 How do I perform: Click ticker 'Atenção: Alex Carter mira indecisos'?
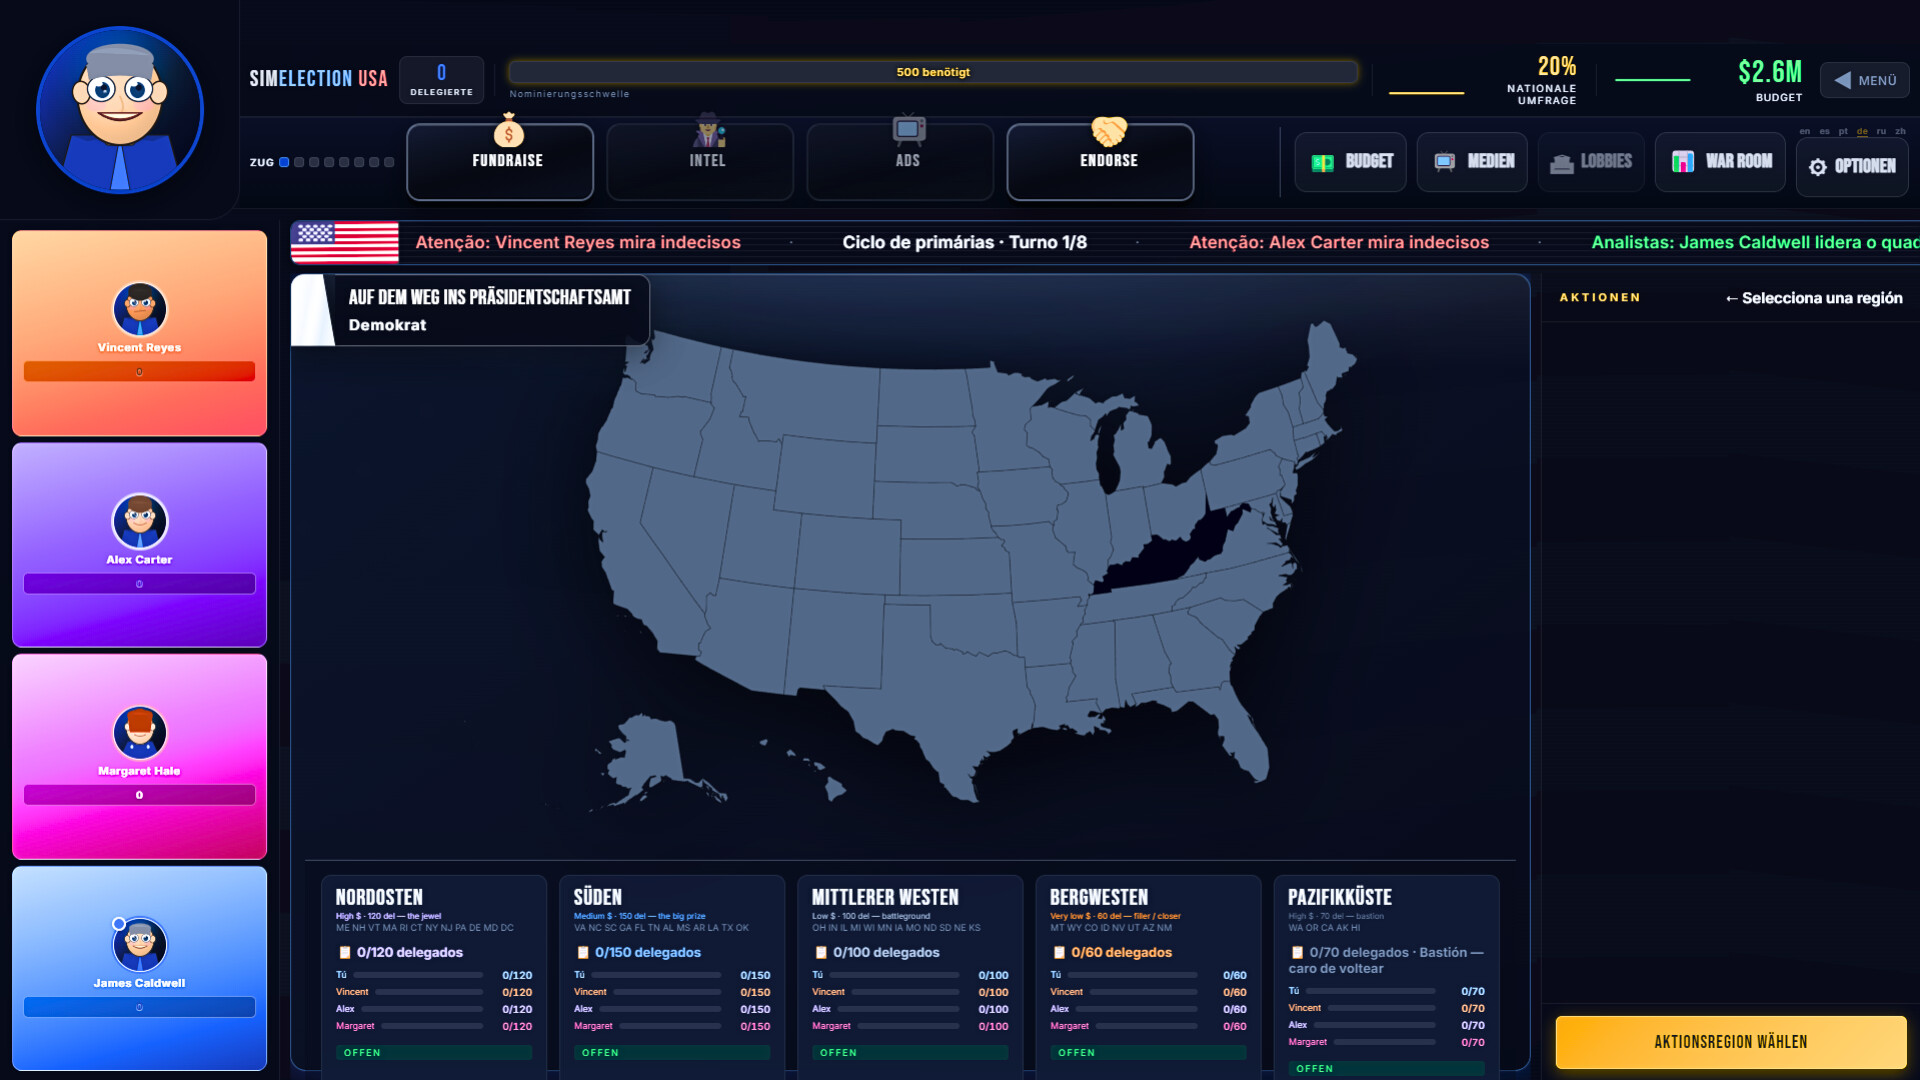coord(1339,243)
